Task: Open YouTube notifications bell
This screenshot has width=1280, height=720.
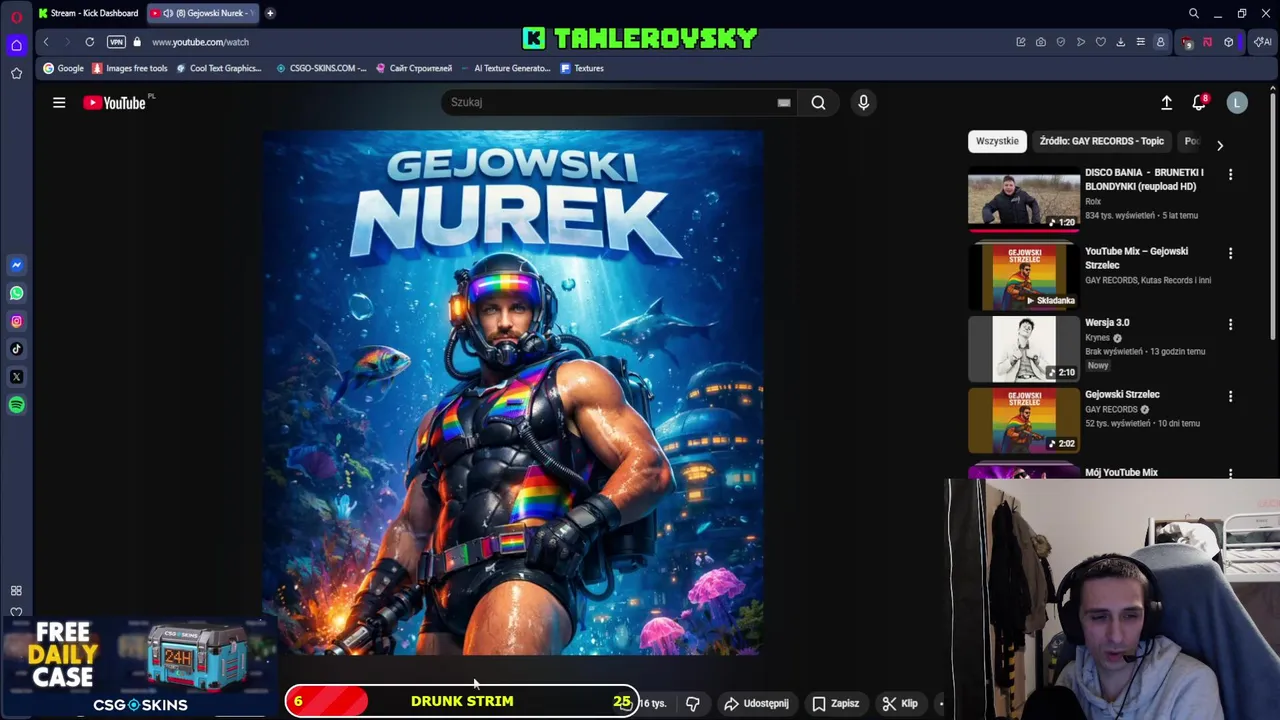Action: tap(1199, 102)
